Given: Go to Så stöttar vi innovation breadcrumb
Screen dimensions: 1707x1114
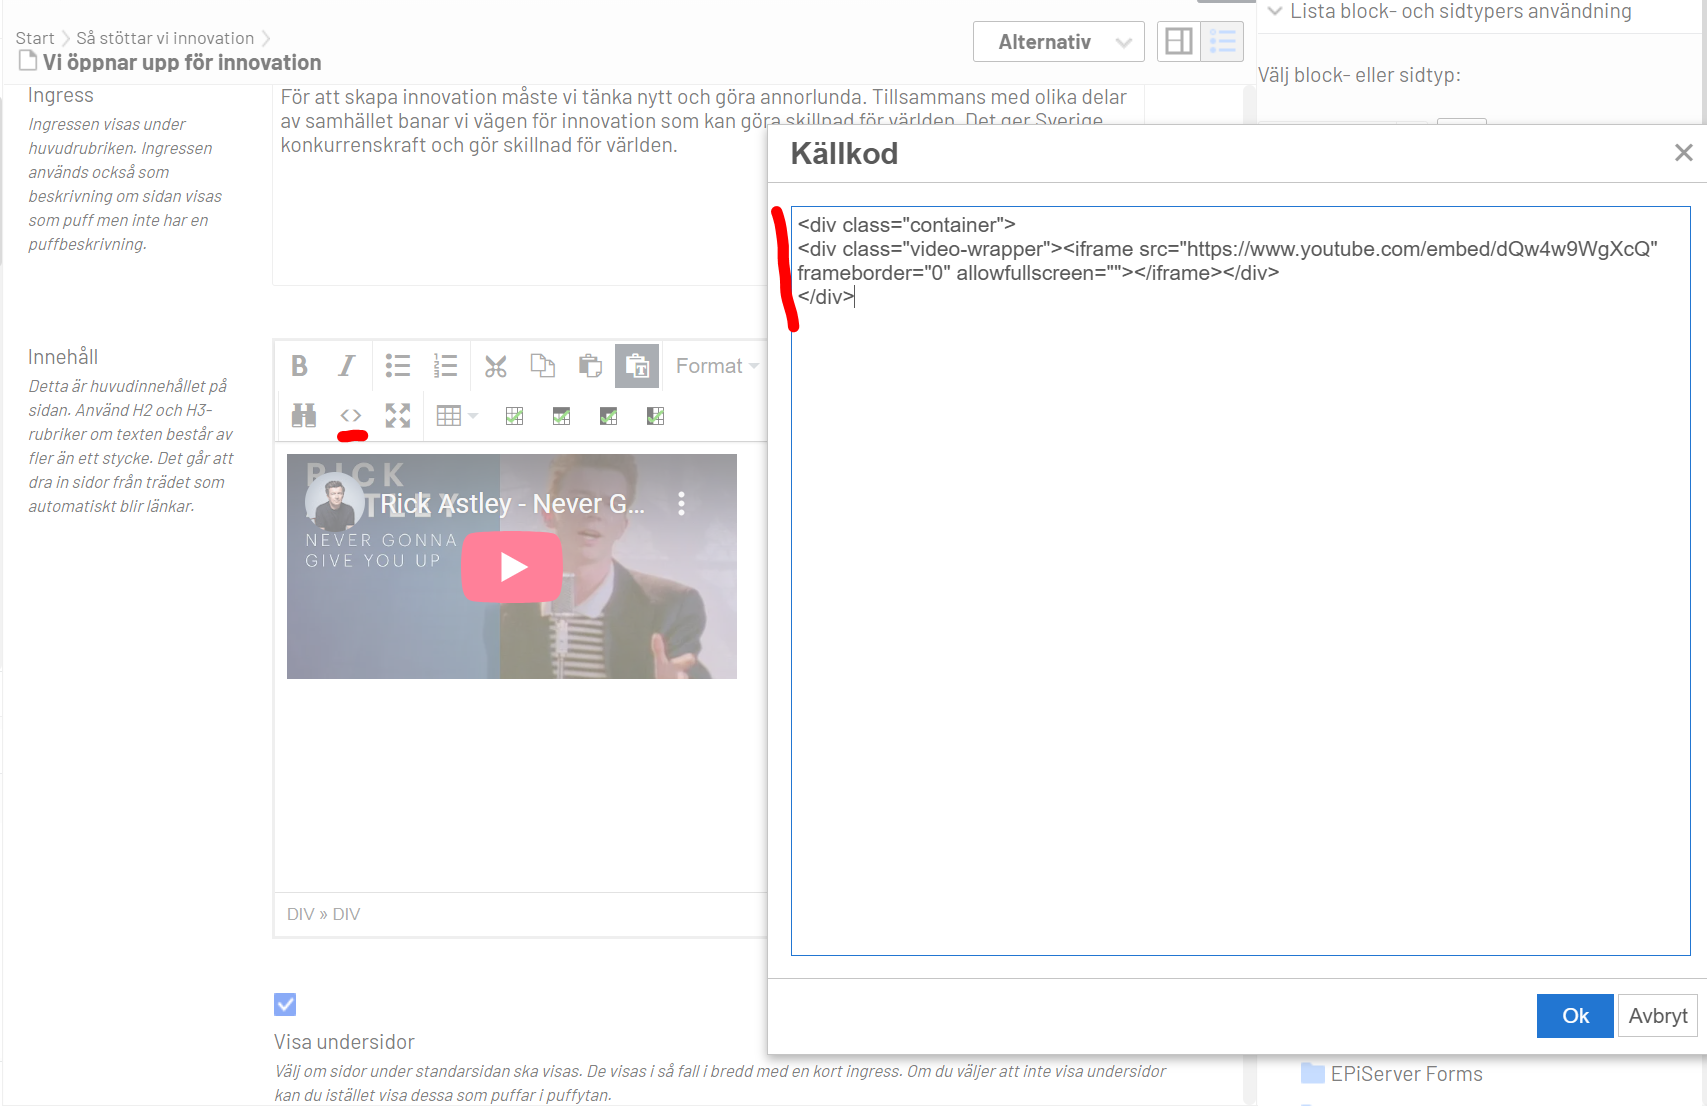Looking at the screenshot, I should 165,38.
